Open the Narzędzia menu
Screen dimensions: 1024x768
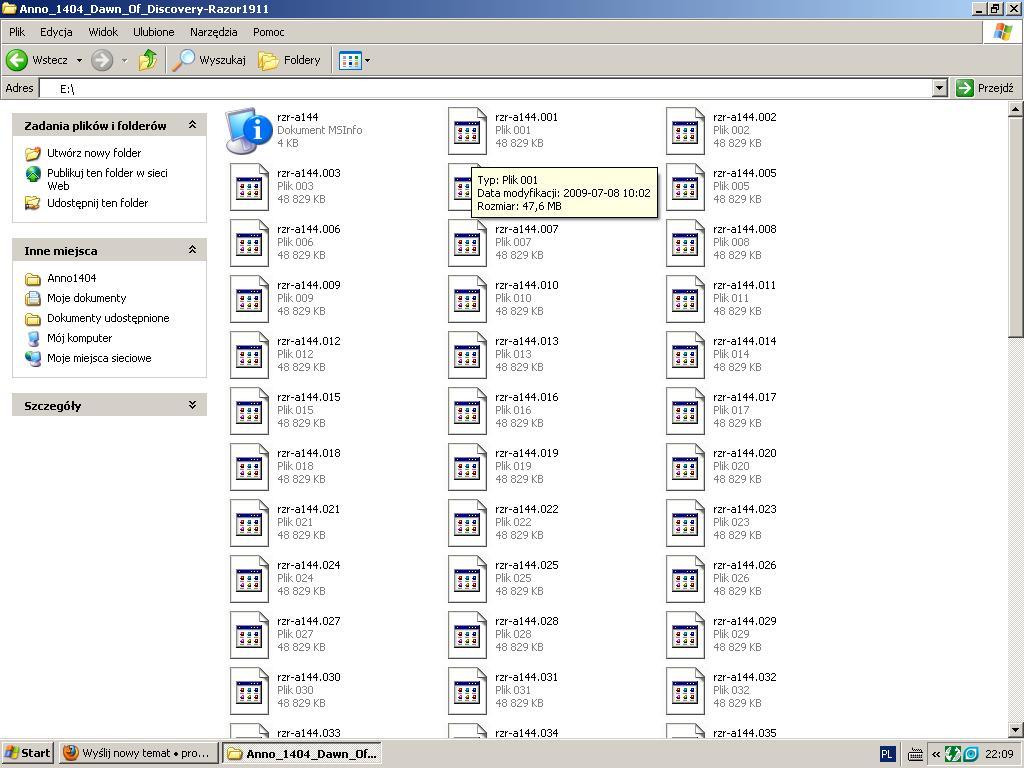214,32
